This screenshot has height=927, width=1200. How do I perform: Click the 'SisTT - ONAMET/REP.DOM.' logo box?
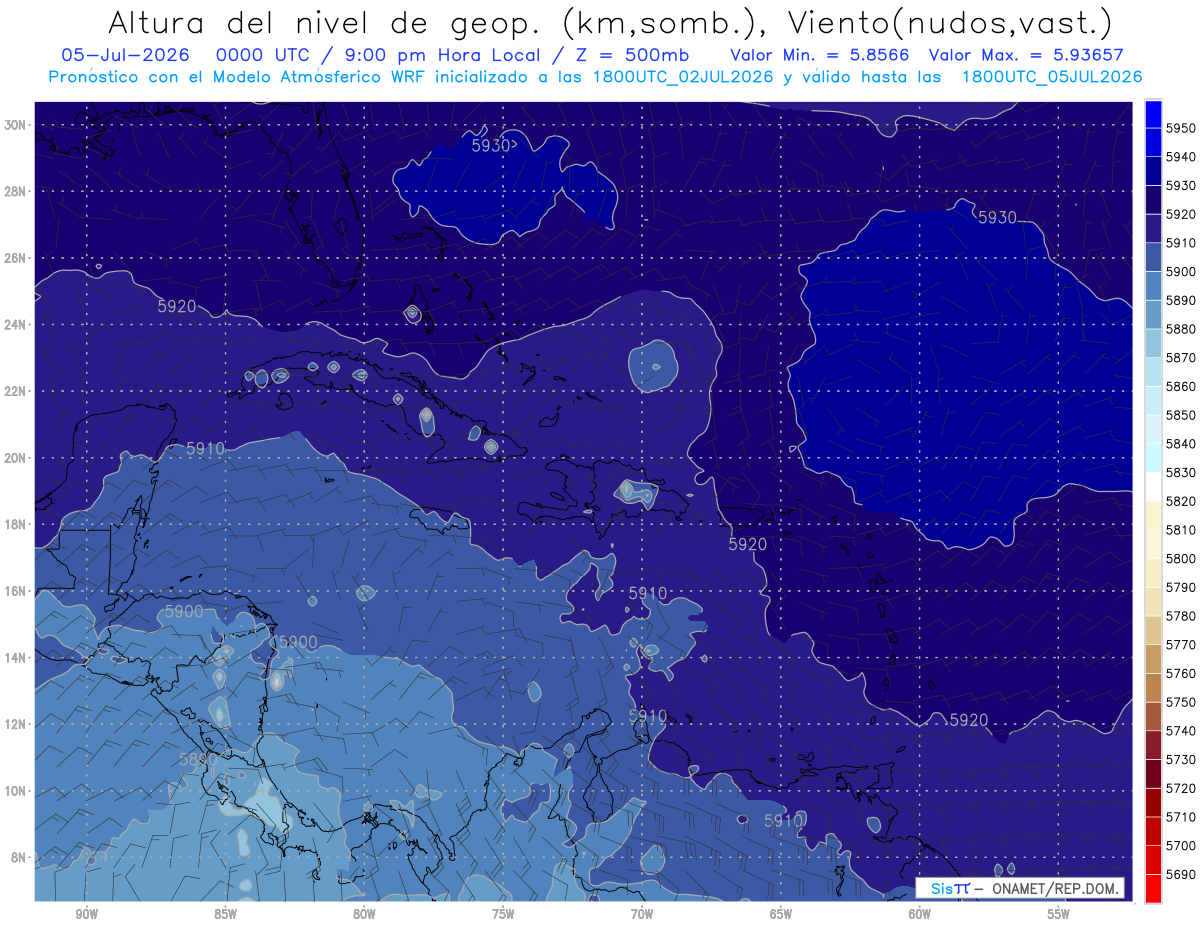coord(1019,888)
